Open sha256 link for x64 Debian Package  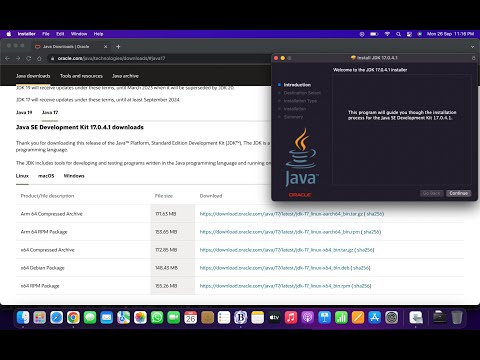(361, 268)
